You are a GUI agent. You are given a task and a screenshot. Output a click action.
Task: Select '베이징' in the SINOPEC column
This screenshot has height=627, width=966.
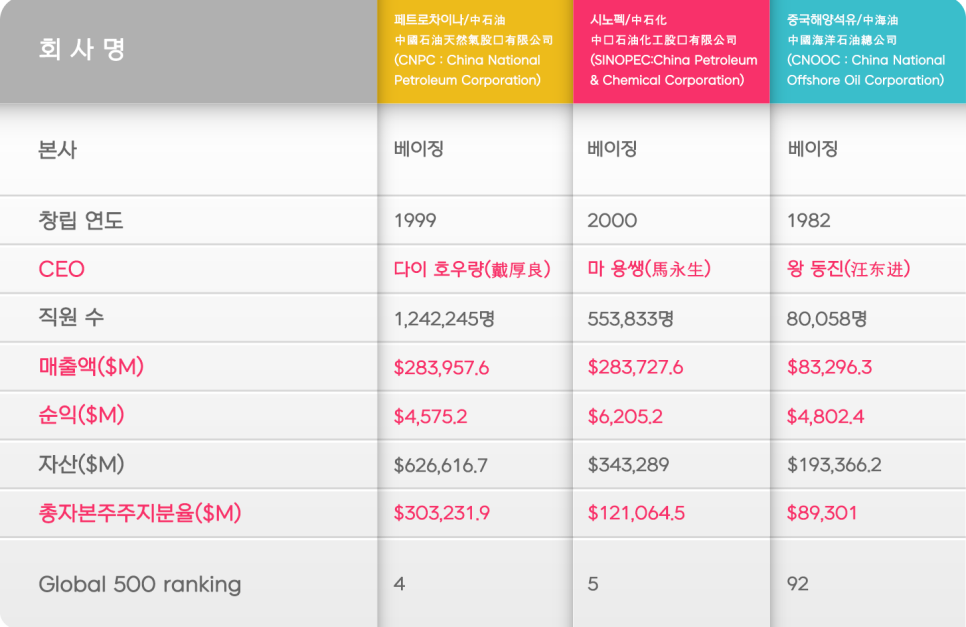(x=612, y=148)
